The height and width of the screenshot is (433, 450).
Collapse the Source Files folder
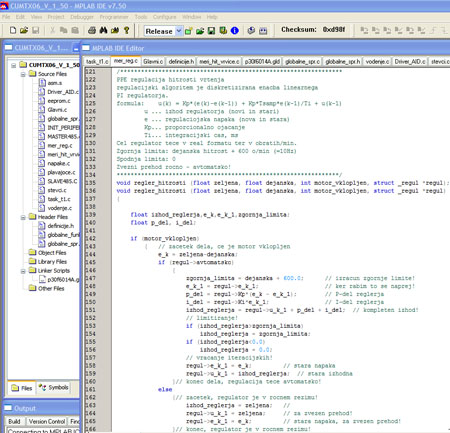[23, 74]
